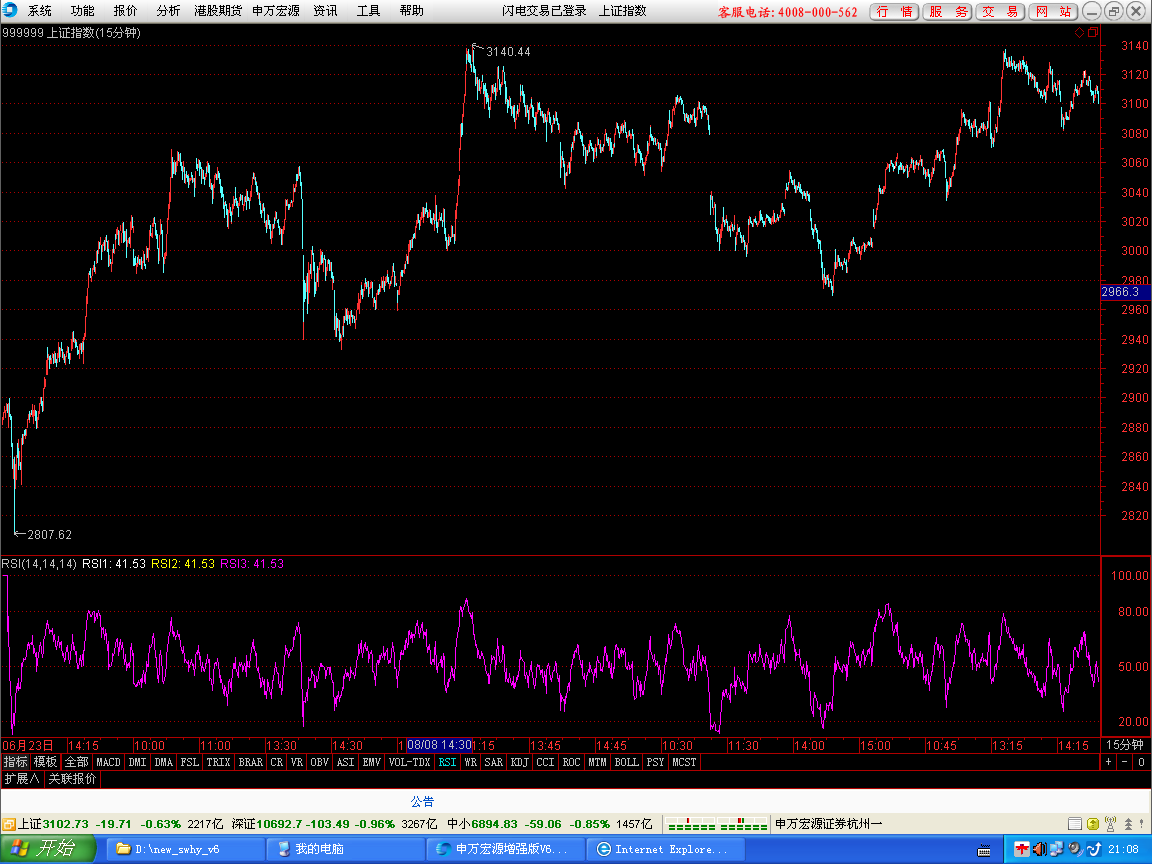Viewport: 1152px width, 864px height.
Task: Switch to 我的电脑 taskbar window
Action: (345, 849)
